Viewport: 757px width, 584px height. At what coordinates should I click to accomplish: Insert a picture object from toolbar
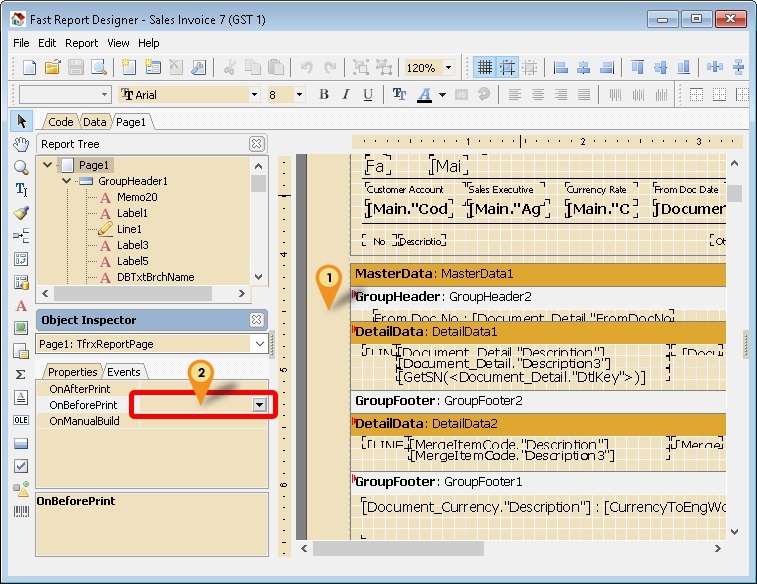(x=21, y=328)
